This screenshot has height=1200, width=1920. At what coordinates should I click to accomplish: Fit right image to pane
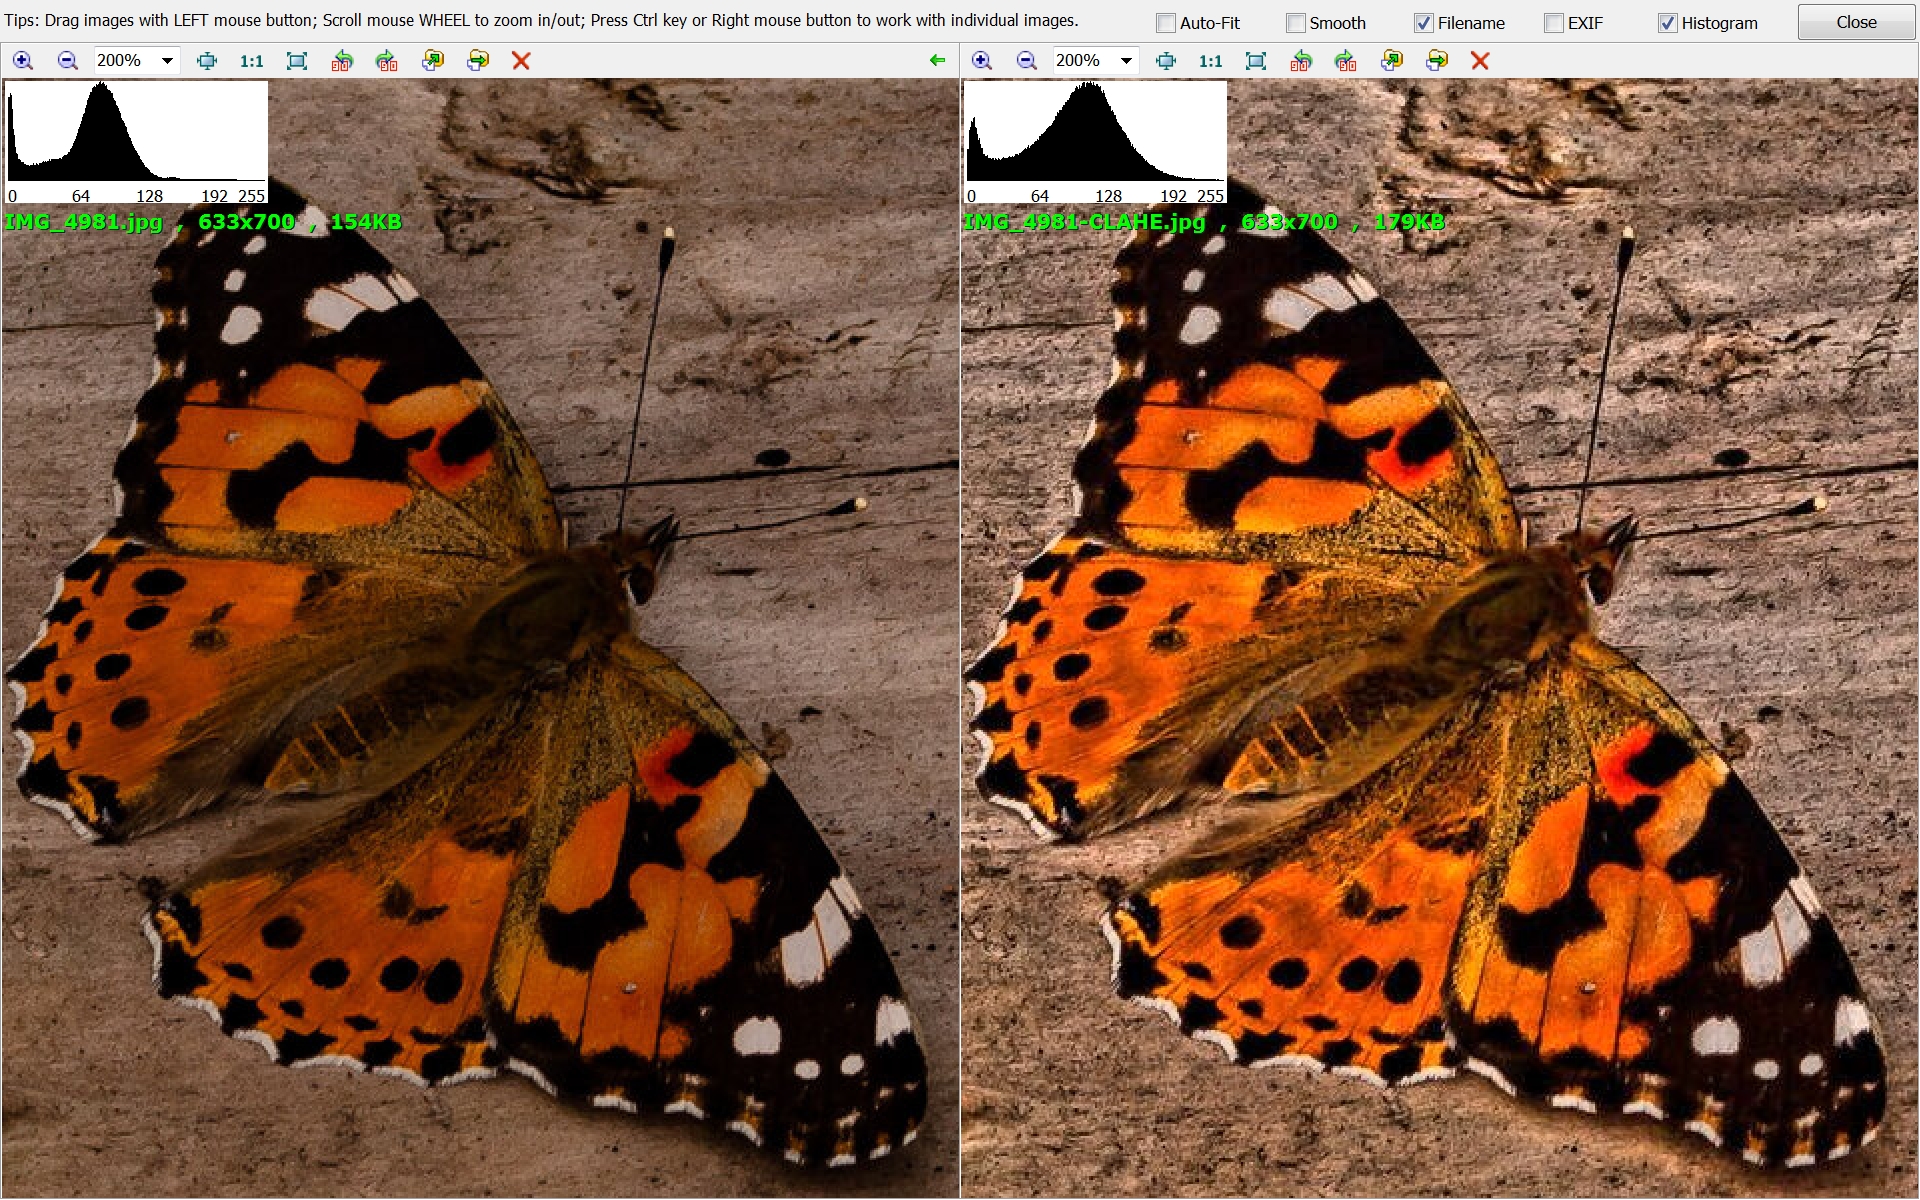point(1166,61)
